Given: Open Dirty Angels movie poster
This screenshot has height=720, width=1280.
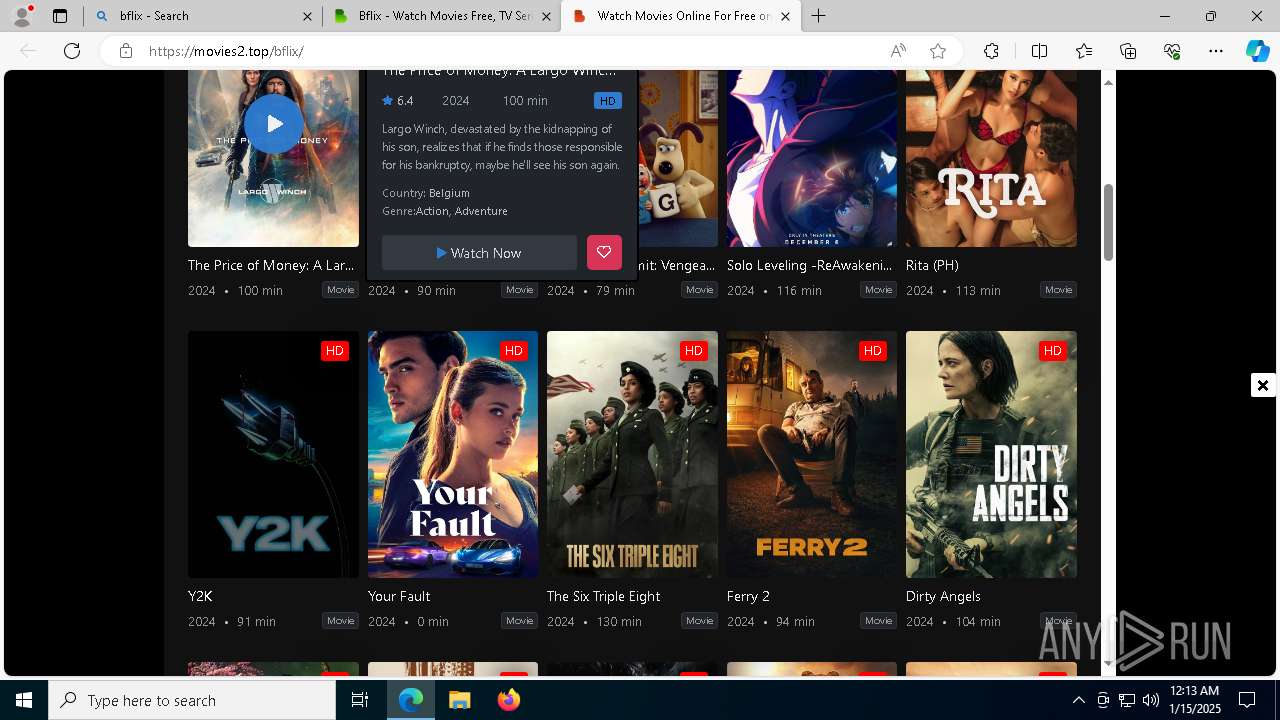Looking at the screenshot, I should coord(991,454).
